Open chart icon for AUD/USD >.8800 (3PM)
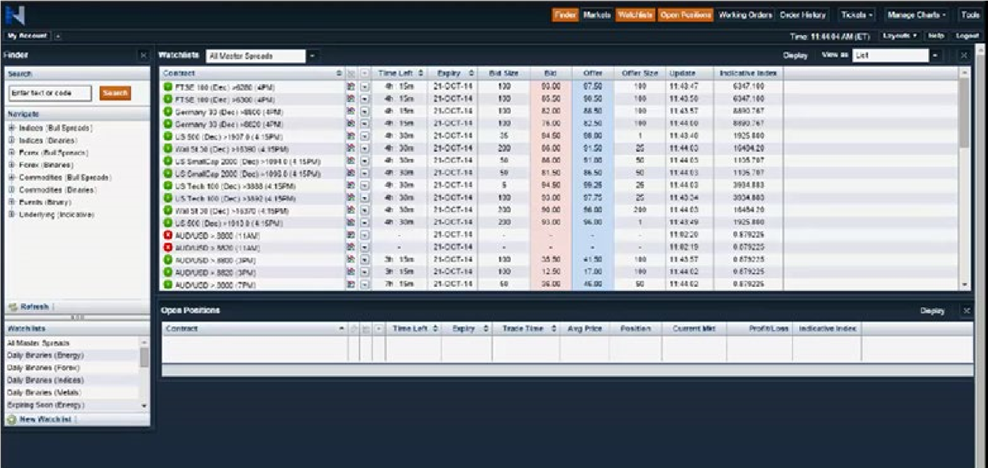Viewport: 988px width, 468px height. coord(351,260)
